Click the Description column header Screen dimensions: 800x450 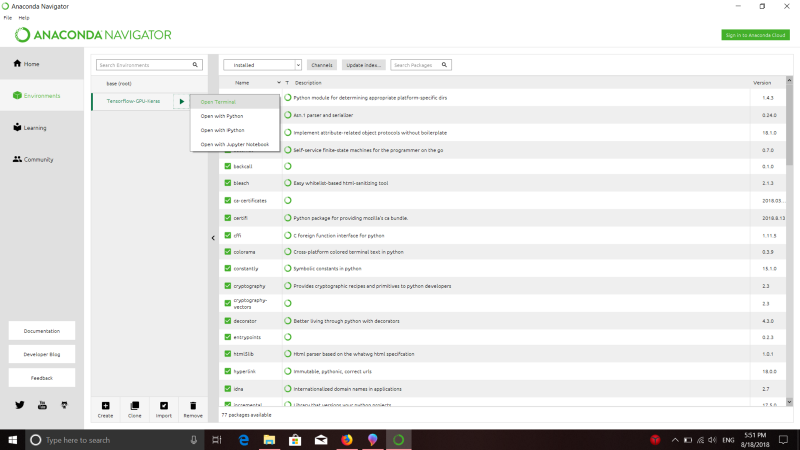pos(308,83)
